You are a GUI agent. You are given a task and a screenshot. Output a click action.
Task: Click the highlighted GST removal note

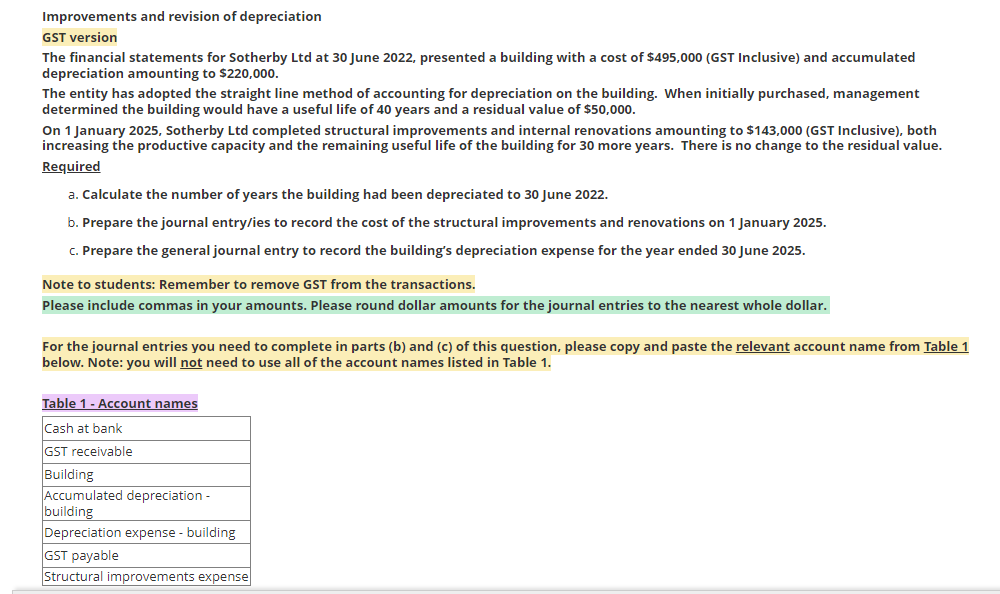coord(258,284)
